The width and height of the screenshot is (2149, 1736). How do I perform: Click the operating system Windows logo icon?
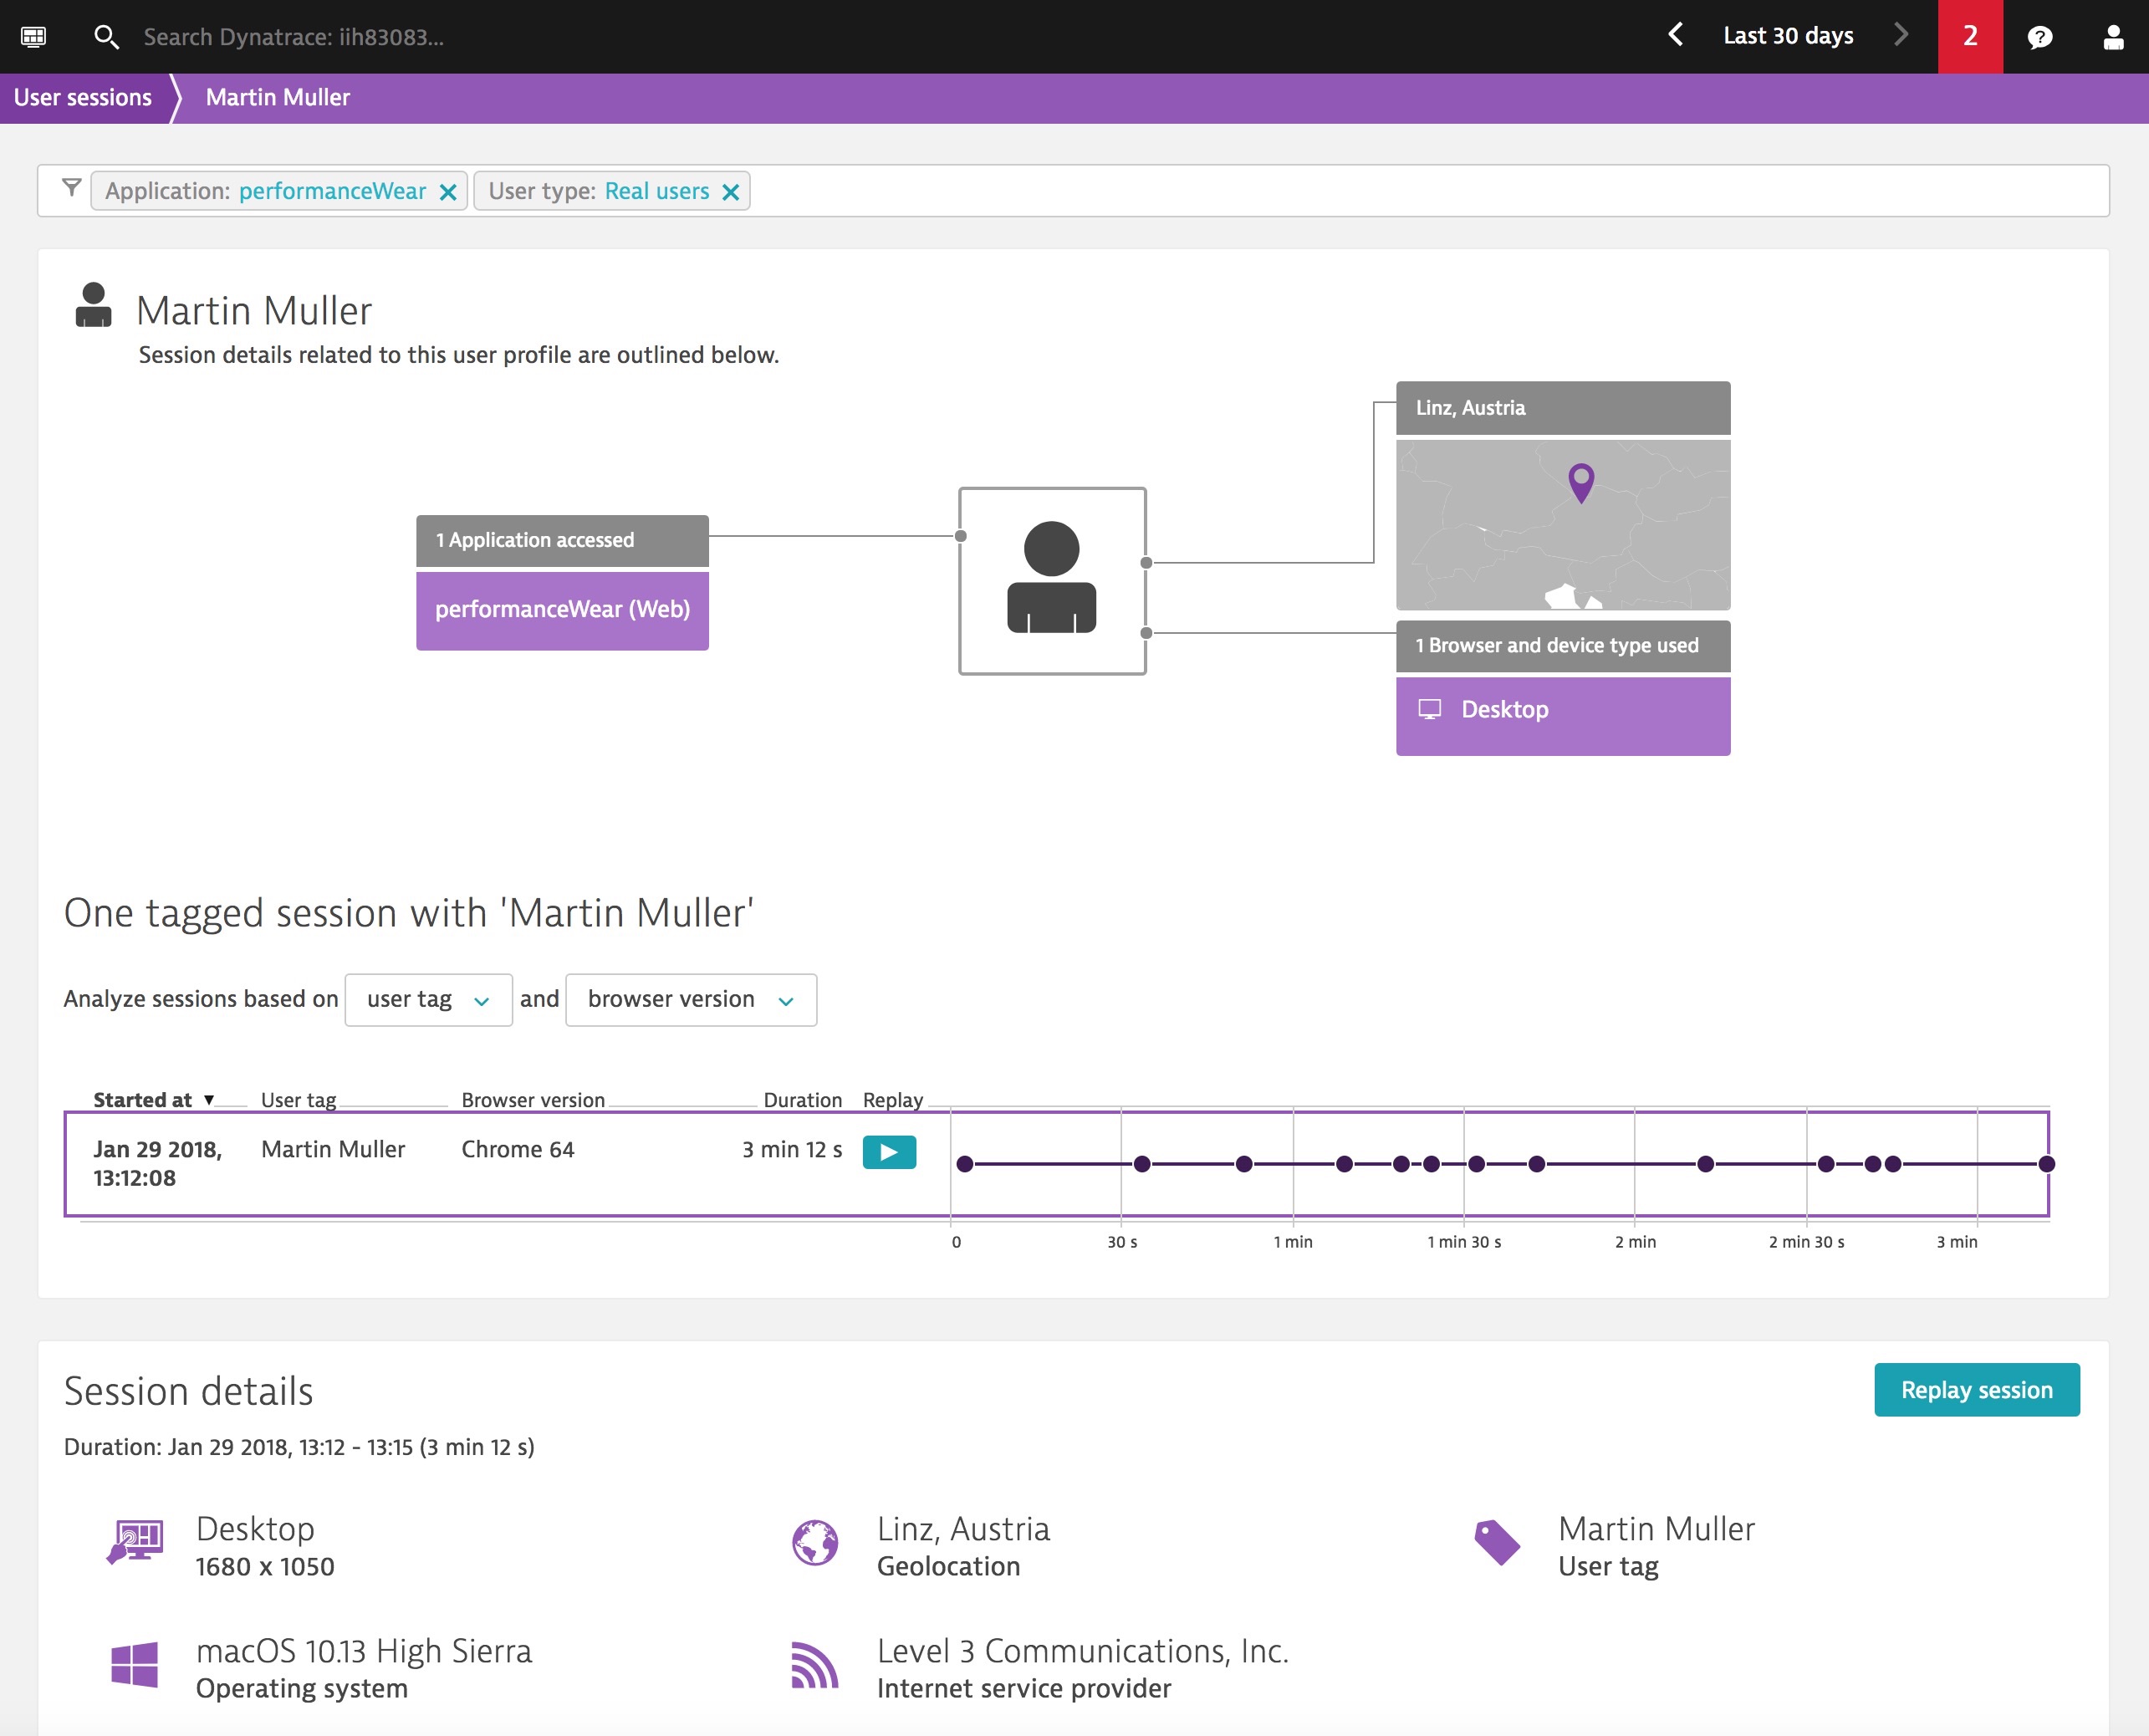tap(135, 1665)
